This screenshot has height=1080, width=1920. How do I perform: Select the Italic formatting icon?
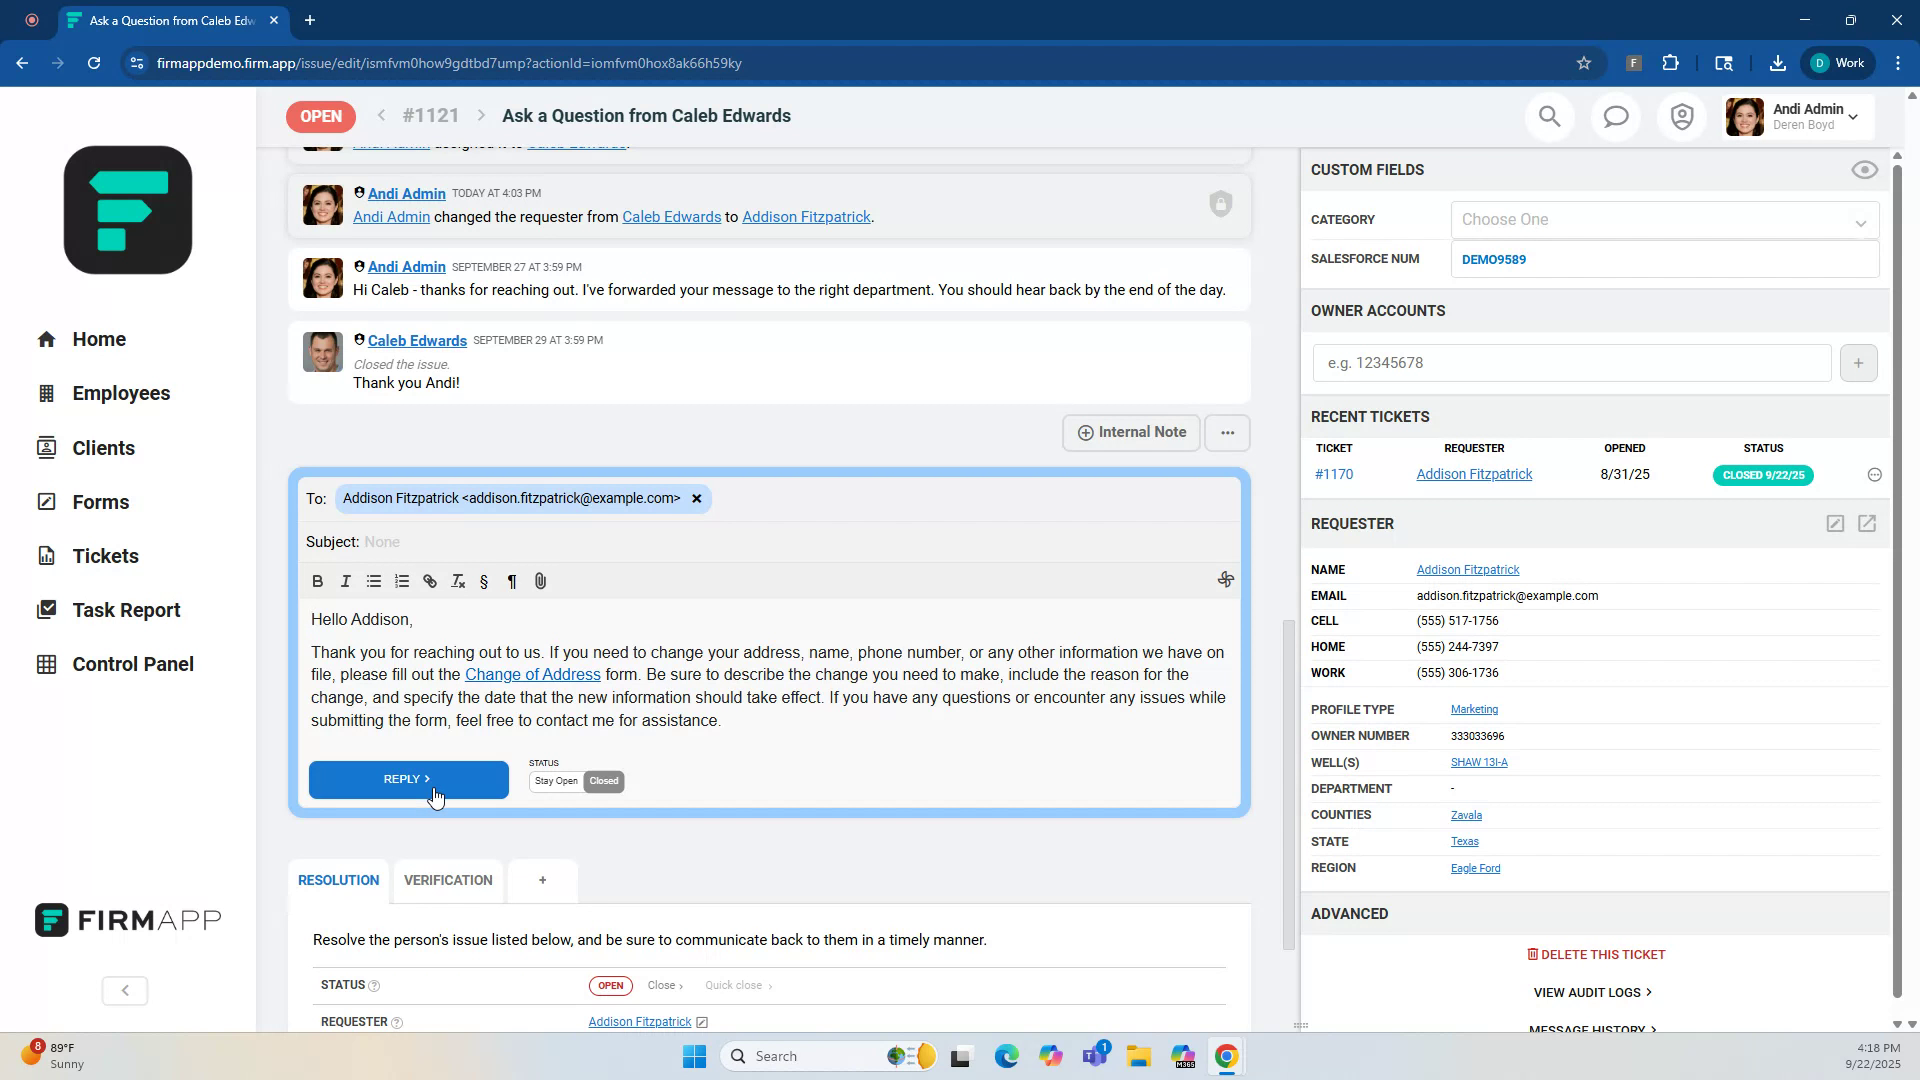(345, 581)
